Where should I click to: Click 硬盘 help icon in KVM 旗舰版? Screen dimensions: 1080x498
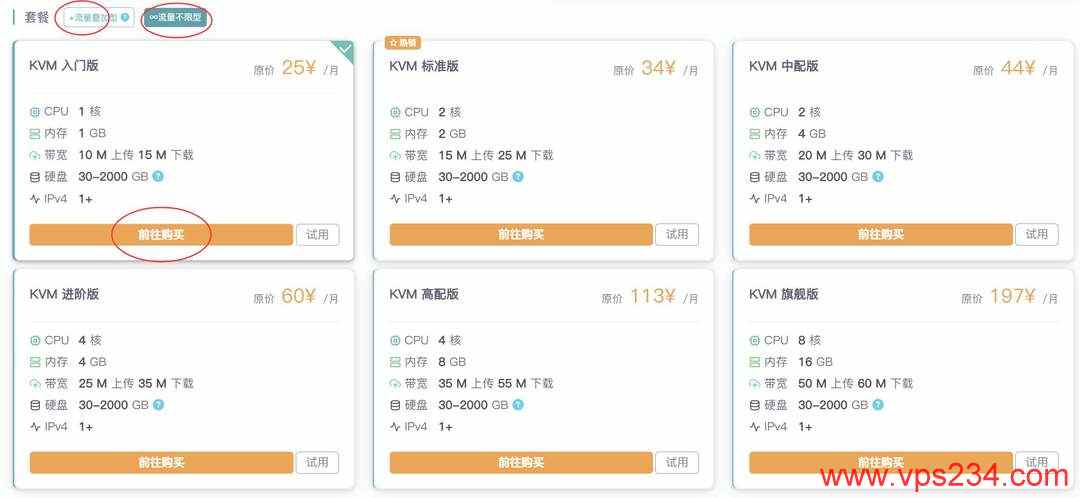tap(878, 405)
